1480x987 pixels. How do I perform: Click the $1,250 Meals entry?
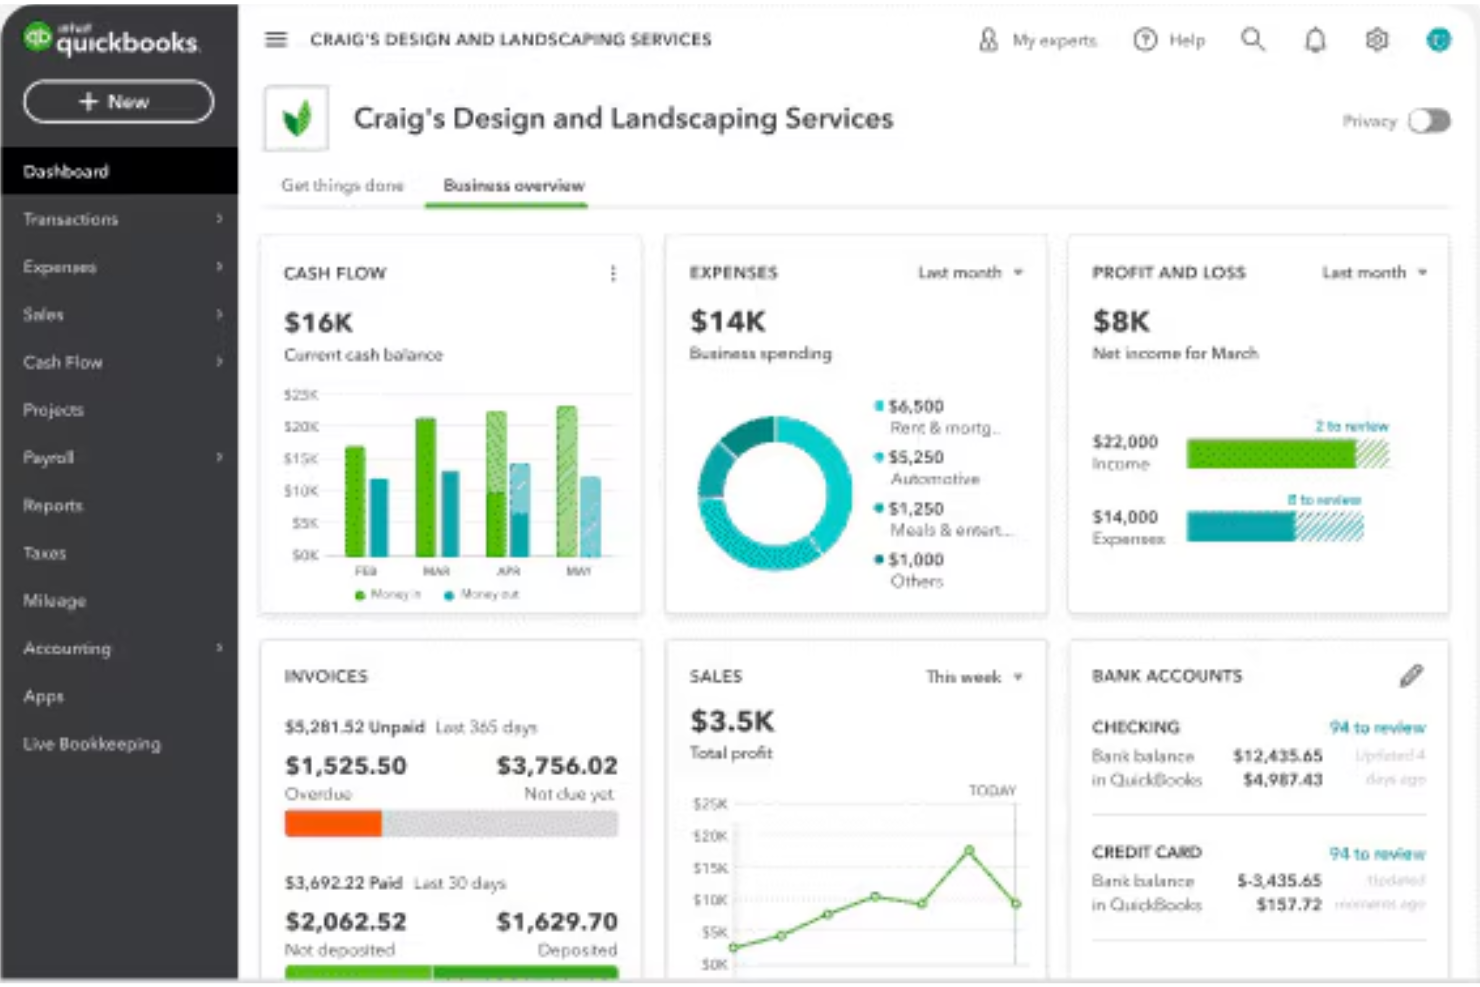click(943, 519)
